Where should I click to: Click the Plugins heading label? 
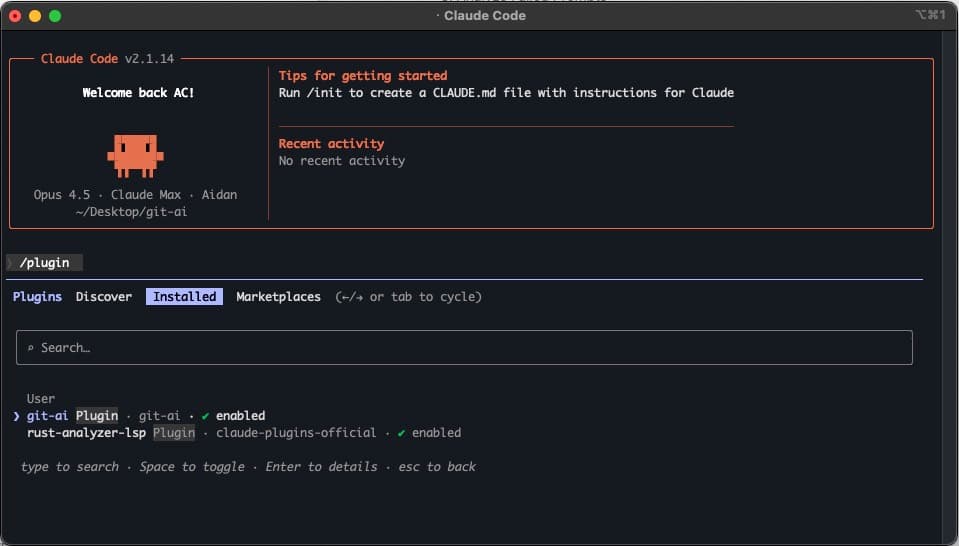37,297
